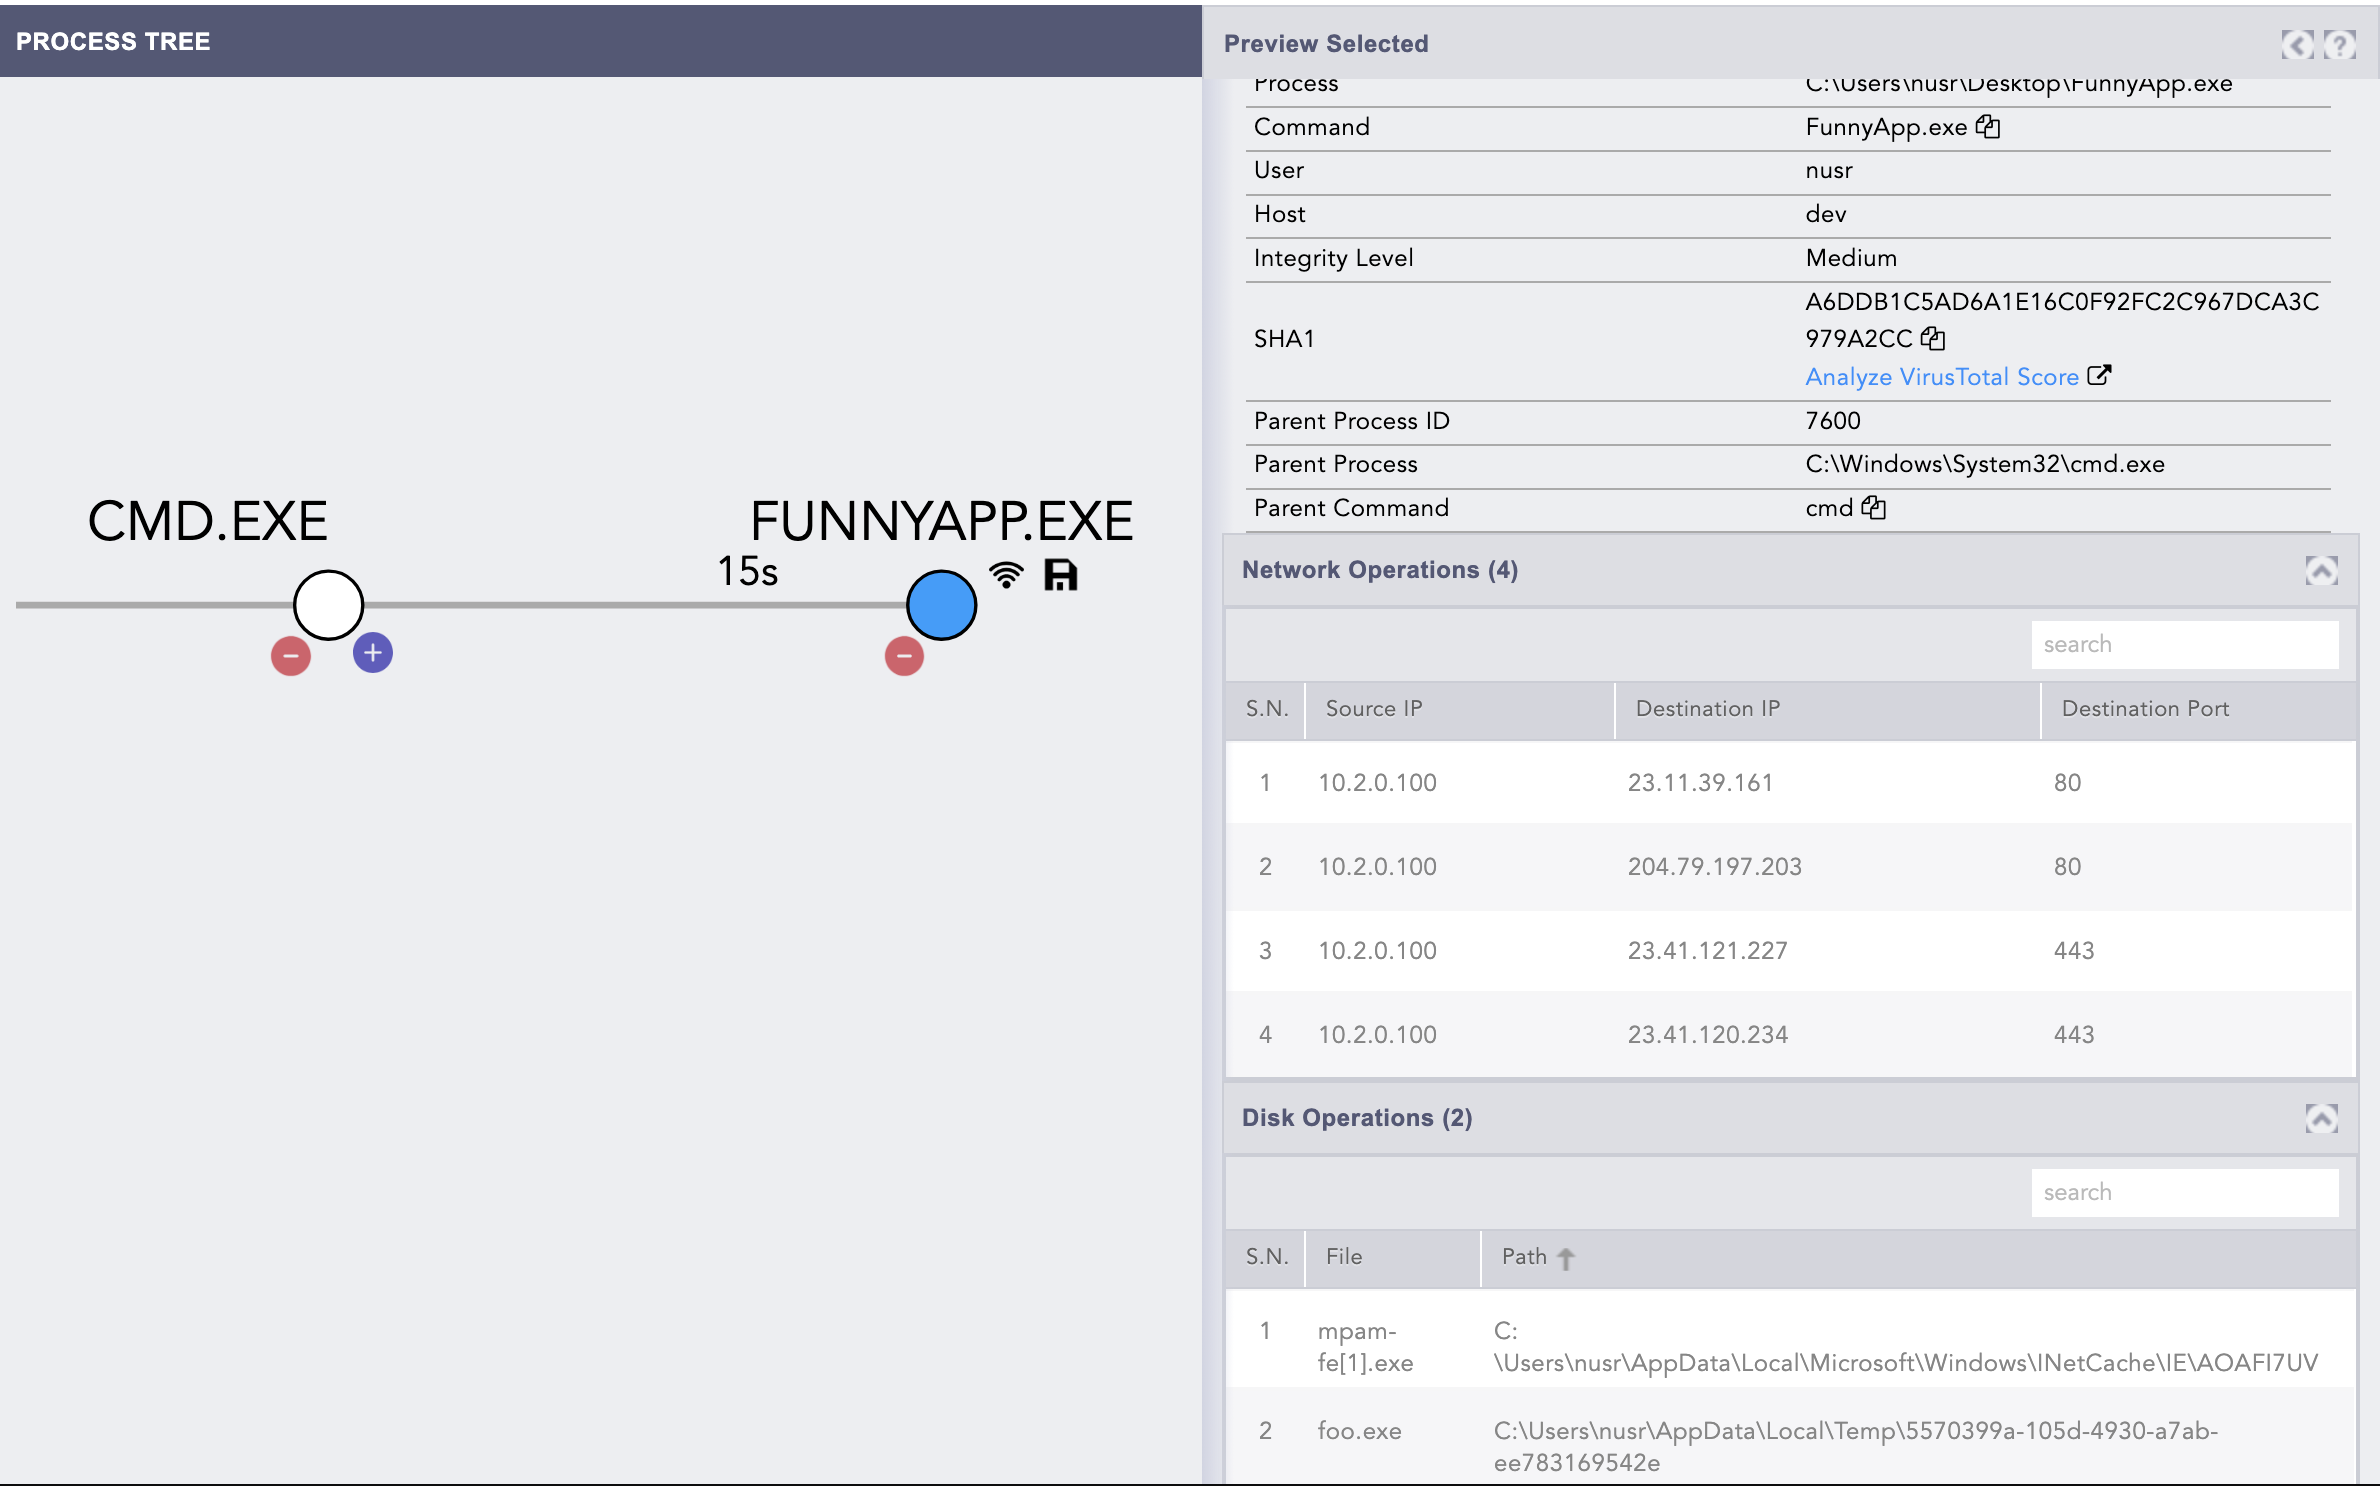
Task: Focus the Network Operations search field
Action: [2184, 645]
